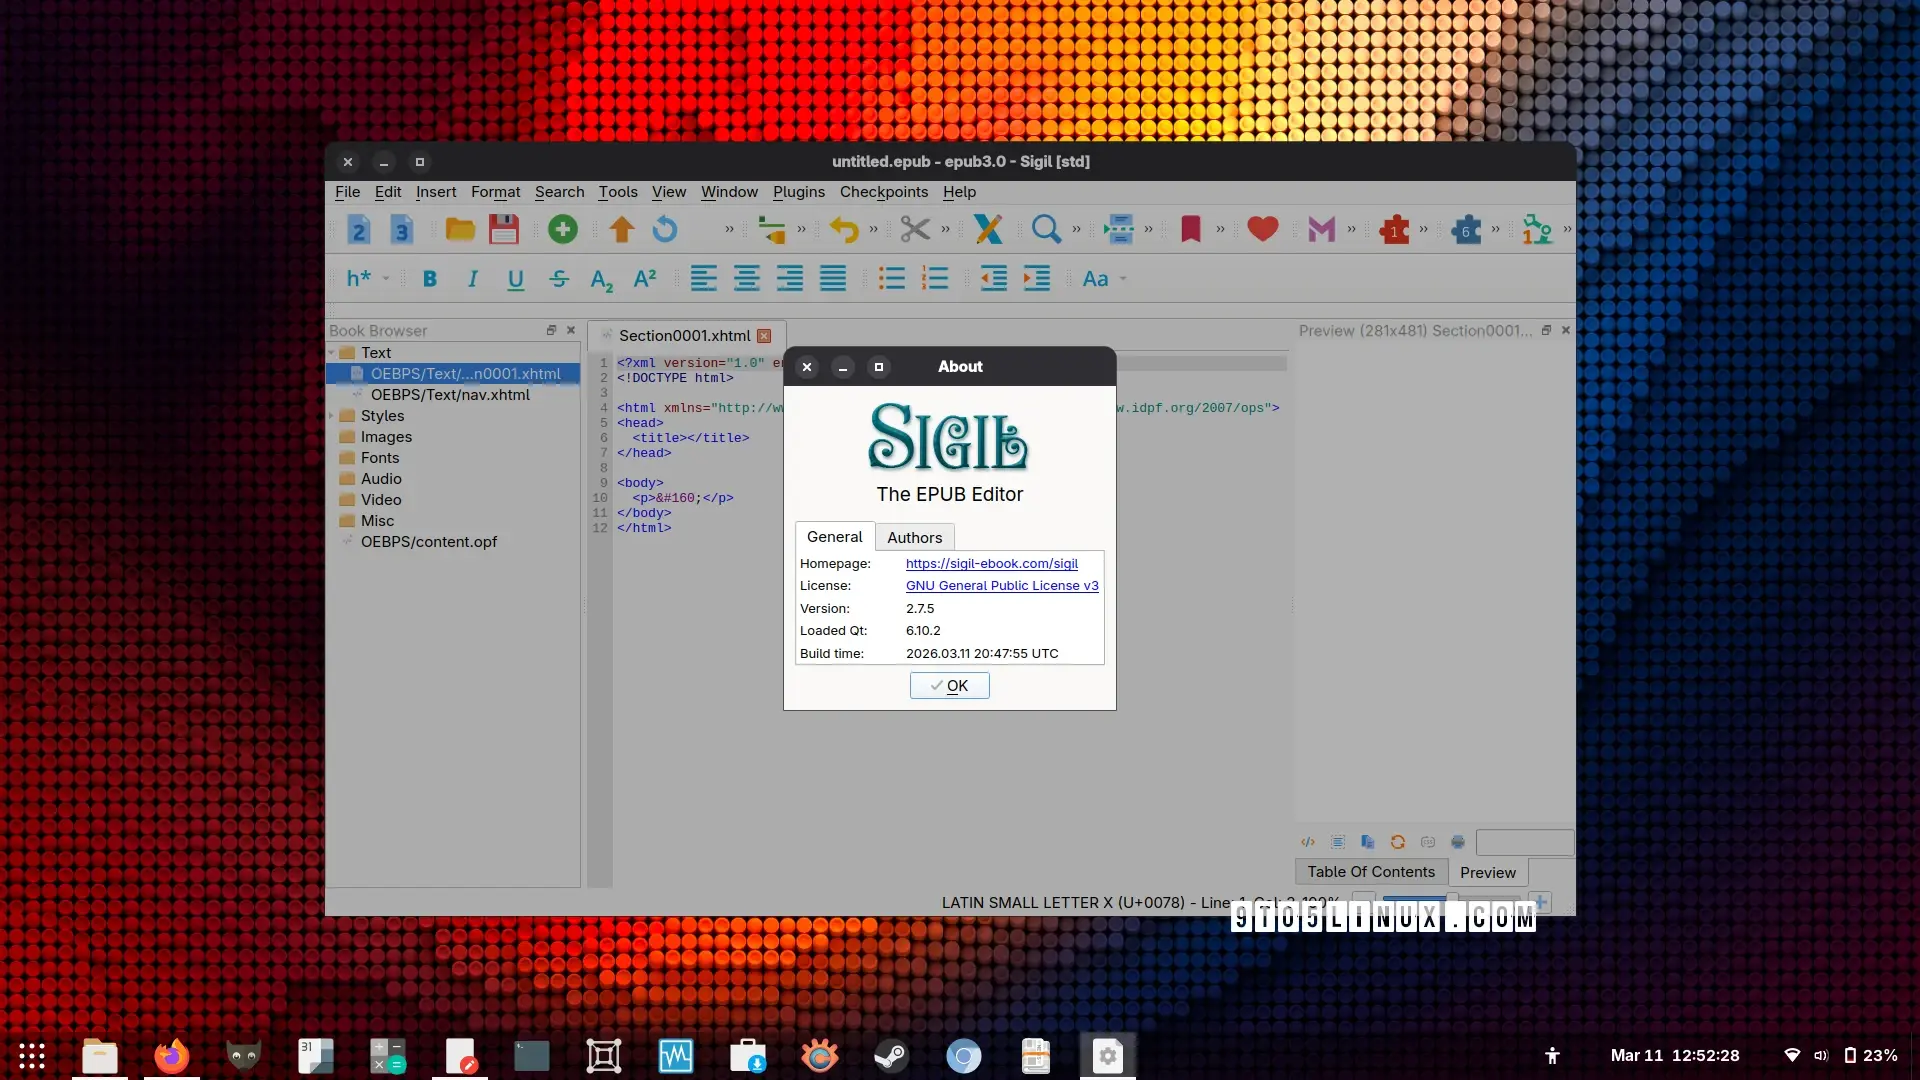1920x1080 pixels.
Task: Click the red bookmark icon in toolbar
Action: point(1190,230)
